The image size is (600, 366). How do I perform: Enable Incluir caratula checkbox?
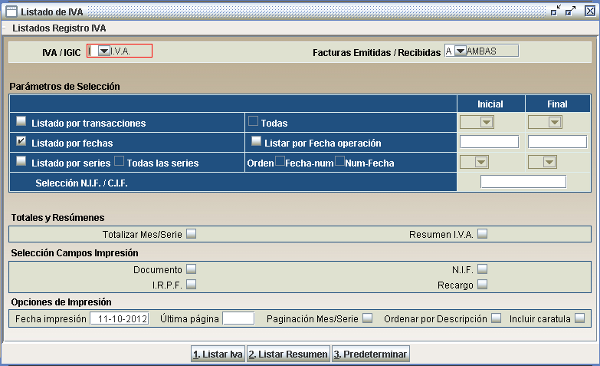pos(580,318)
